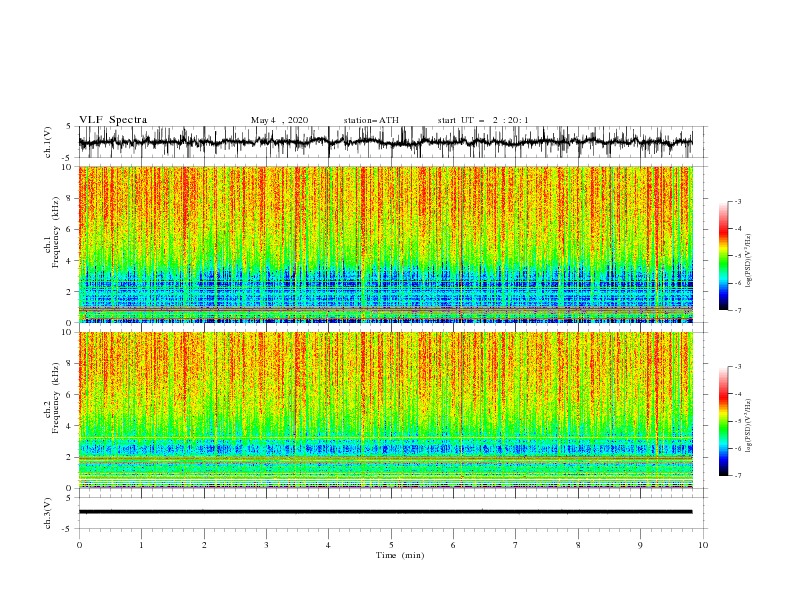Image resolution: width=792 pixels, height=612 pixels.
Task: Click the "2" frequency tick of ch.2 spectrogram
Action: [x=69, y=457]
